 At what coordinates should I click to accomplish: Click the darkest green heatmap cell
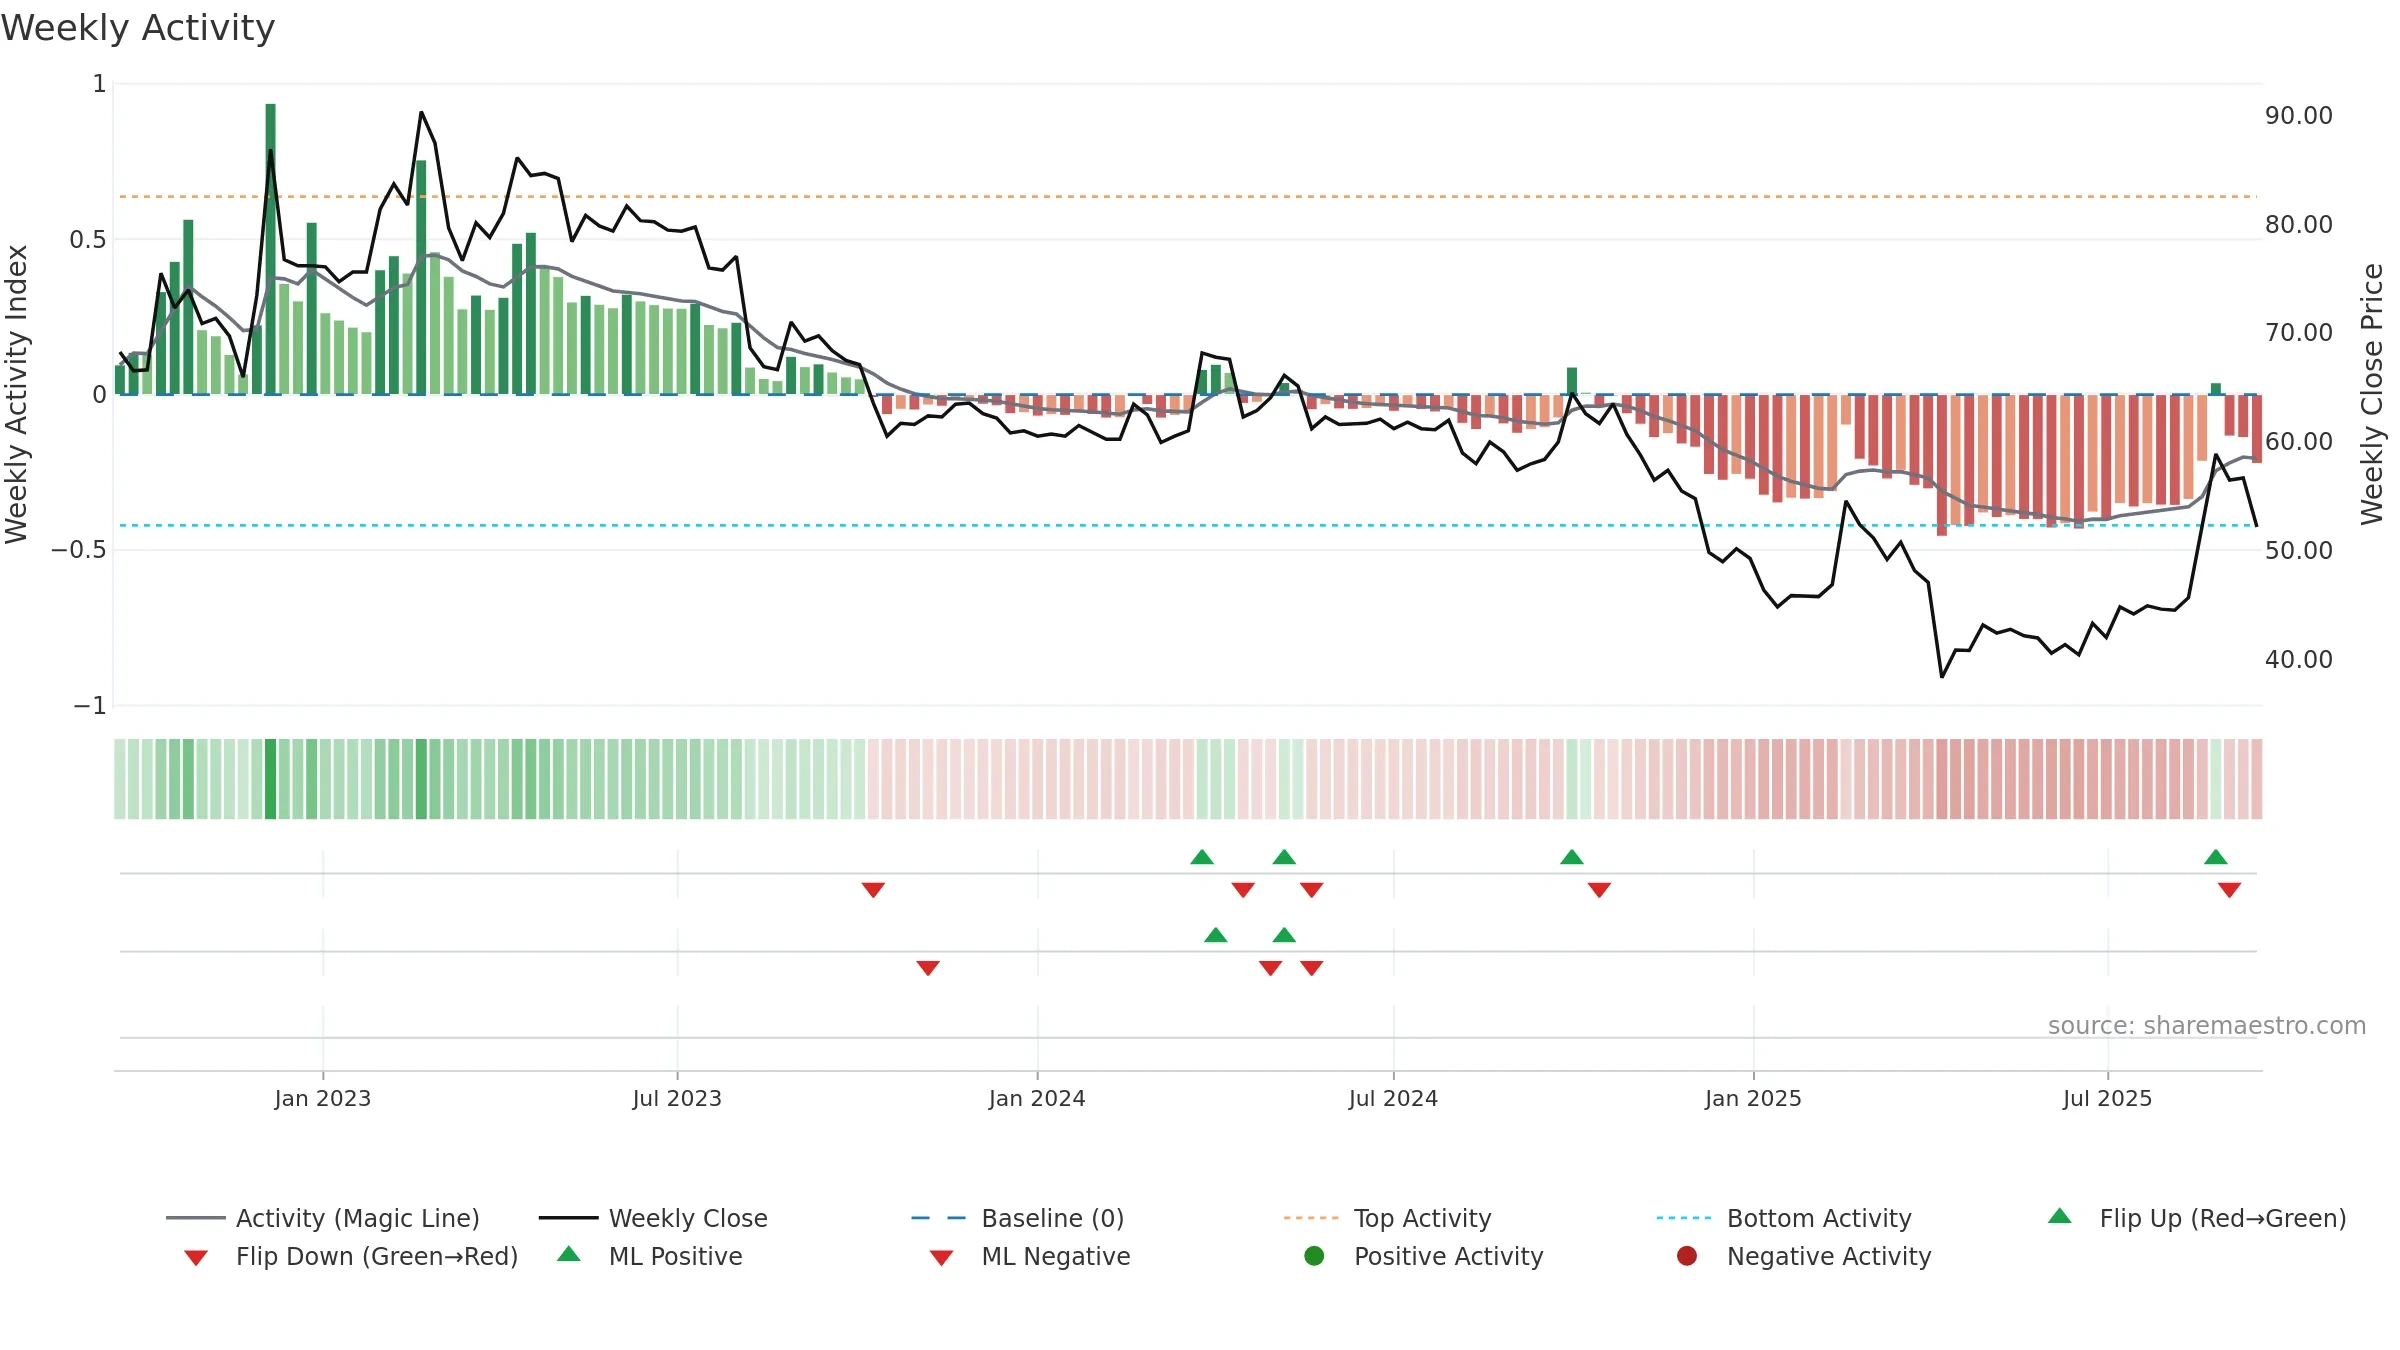[270, 779]
